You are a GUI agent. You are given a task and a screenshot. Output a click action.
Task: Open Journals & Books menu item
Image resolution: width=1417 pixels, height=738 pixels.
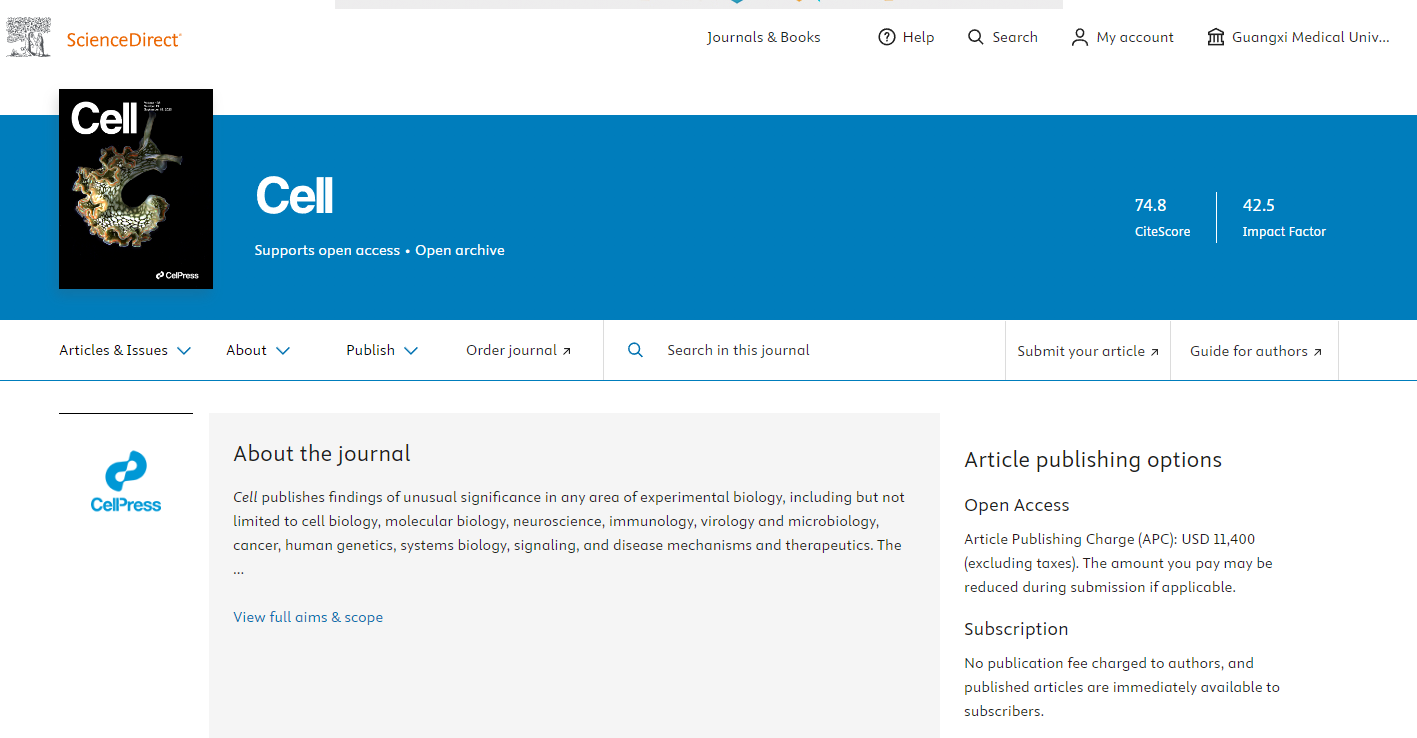point(763,37)
